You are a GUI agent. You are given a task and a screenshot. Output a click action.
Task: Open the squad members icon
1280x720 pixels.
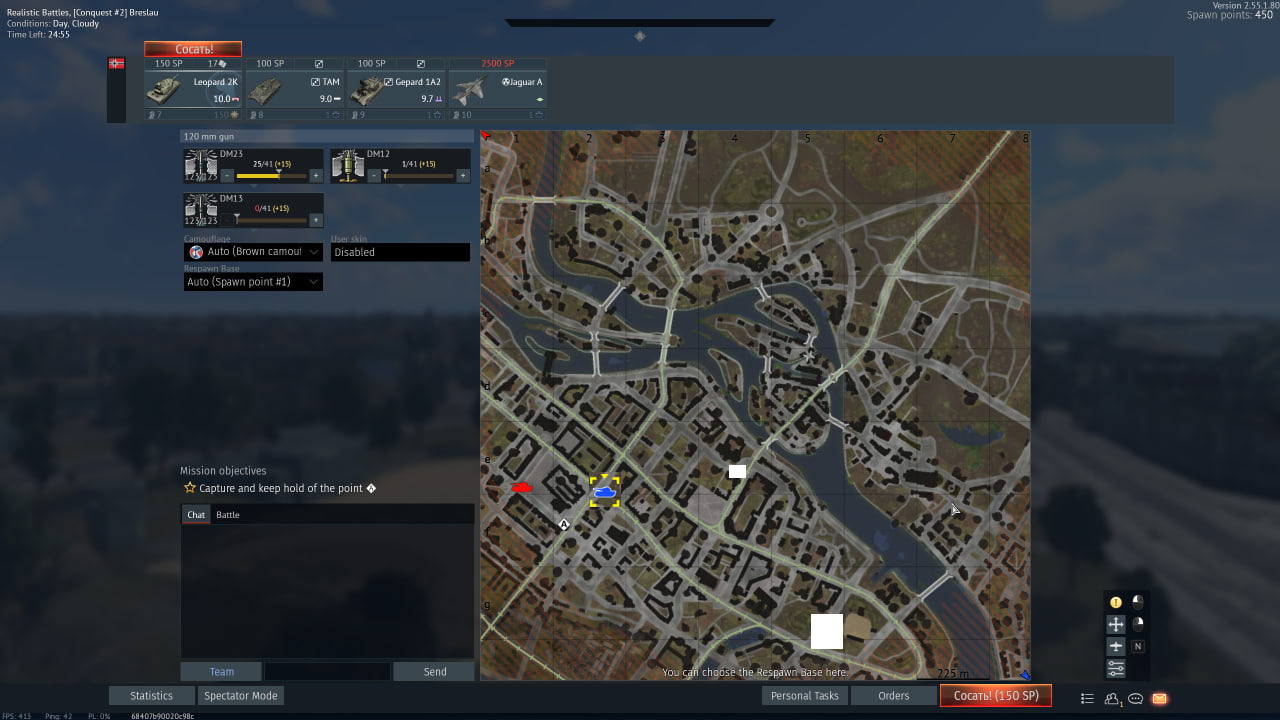click(x=1112, y=698)
